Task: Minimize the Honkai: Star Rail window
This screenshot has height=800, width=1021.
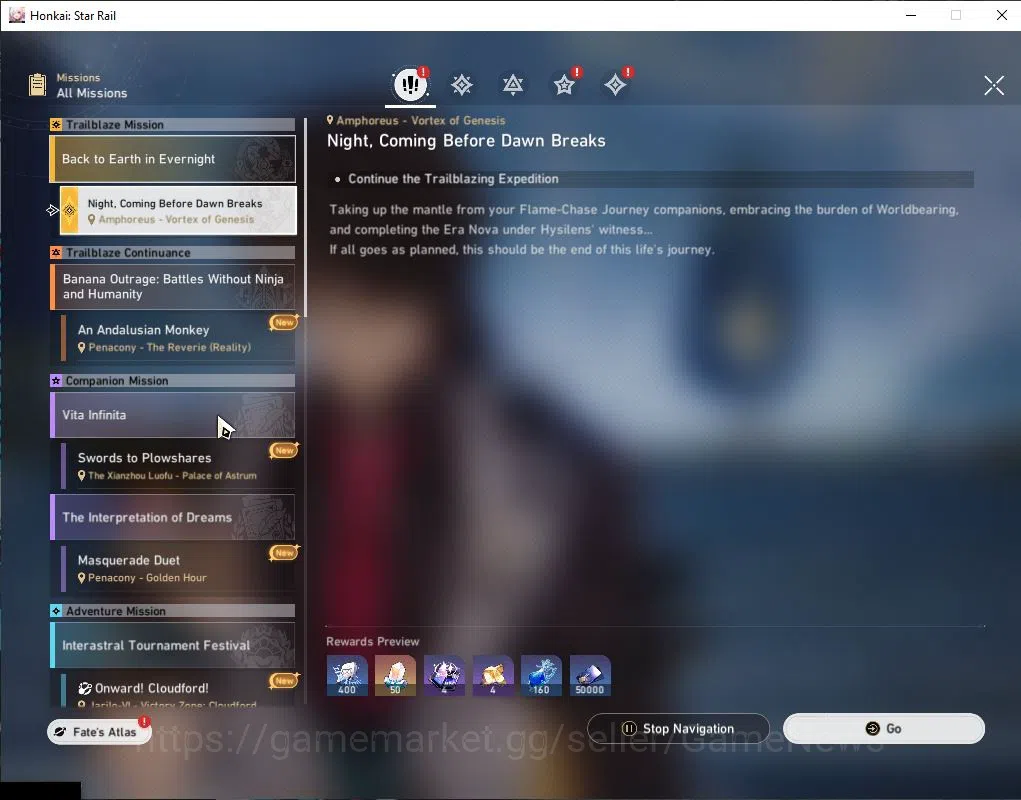Action: [911, 15]
